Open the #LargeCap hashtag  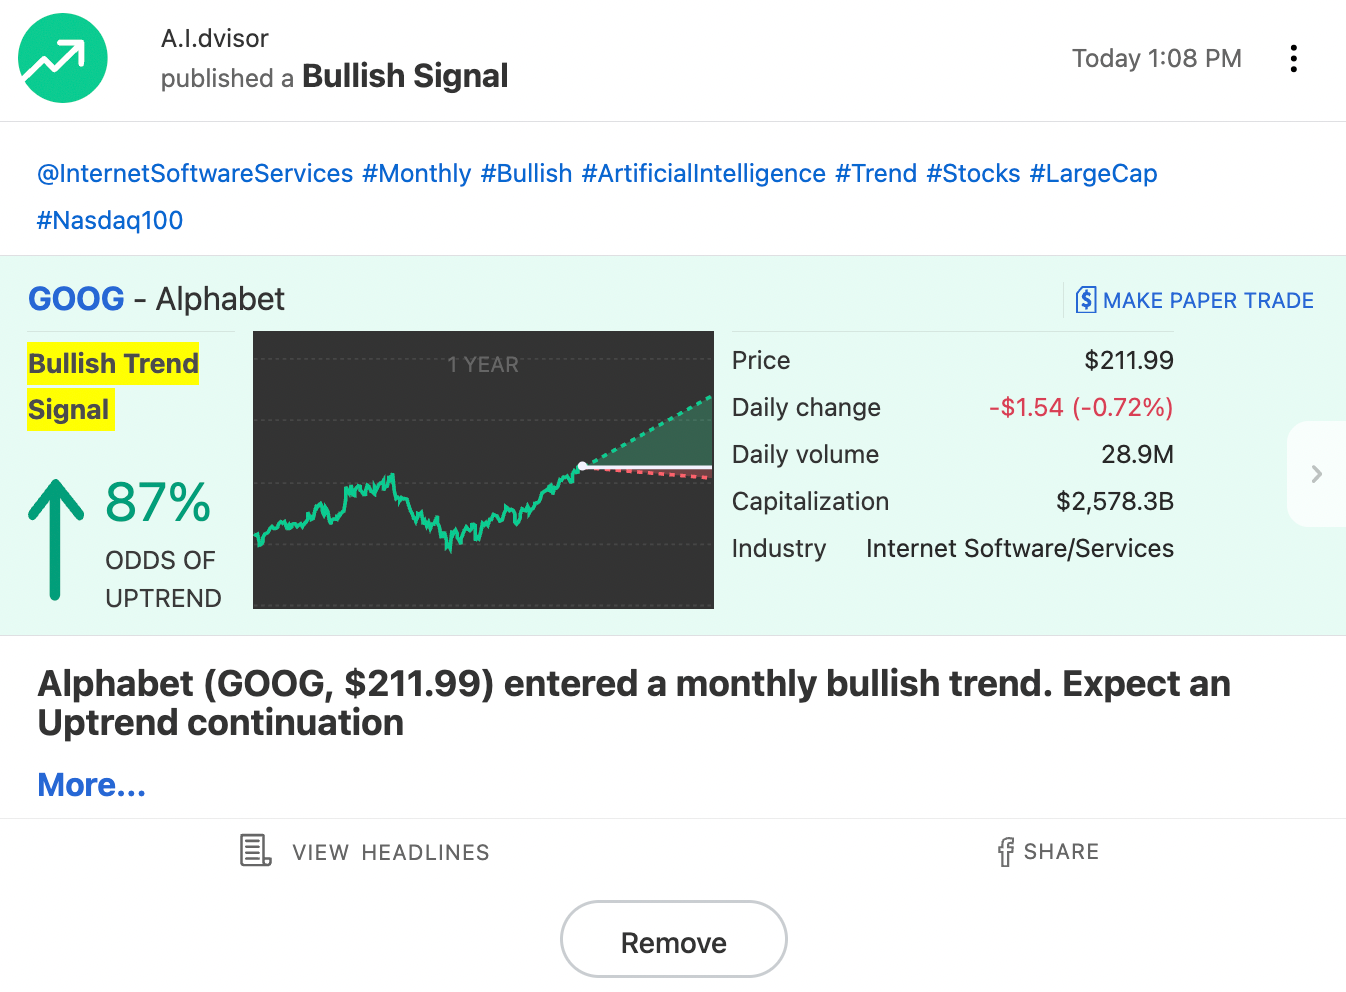click(x=1093, y=173)
